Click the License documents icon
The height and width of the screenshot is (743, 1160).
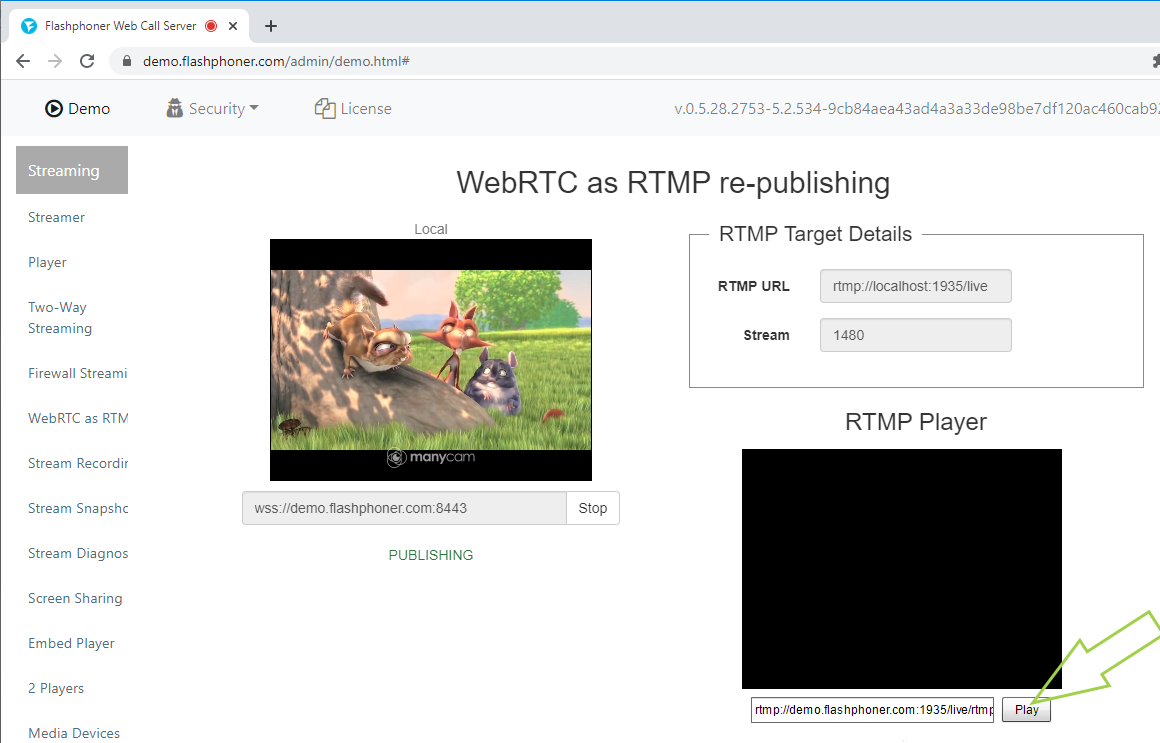[x=324, y=109]
